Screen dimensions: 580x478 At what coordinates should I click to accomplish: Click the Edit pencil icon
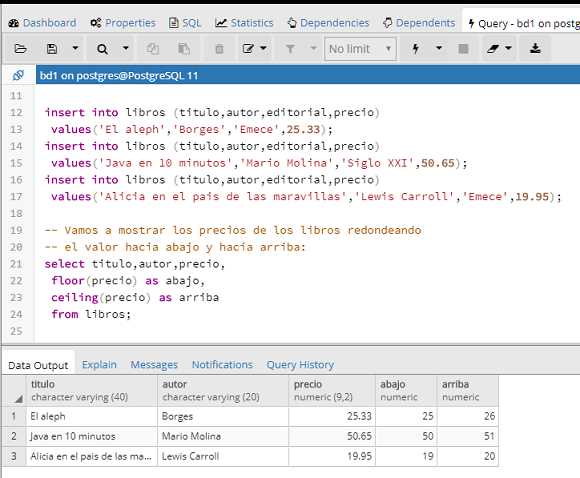(x=248, y=48)
